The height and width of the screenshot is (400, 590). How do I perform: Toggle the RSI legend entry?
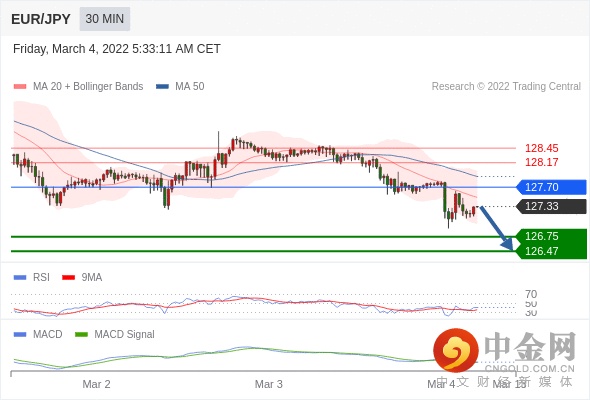pos(32,277)
